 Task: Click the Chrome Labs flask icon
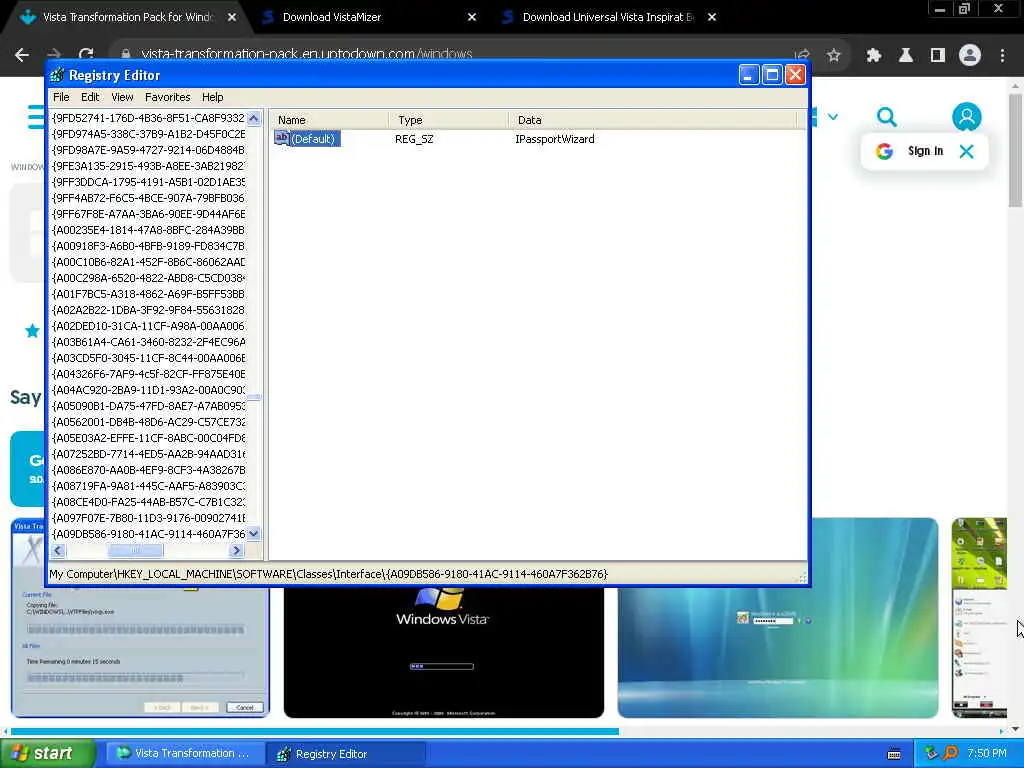click(906, 55)
